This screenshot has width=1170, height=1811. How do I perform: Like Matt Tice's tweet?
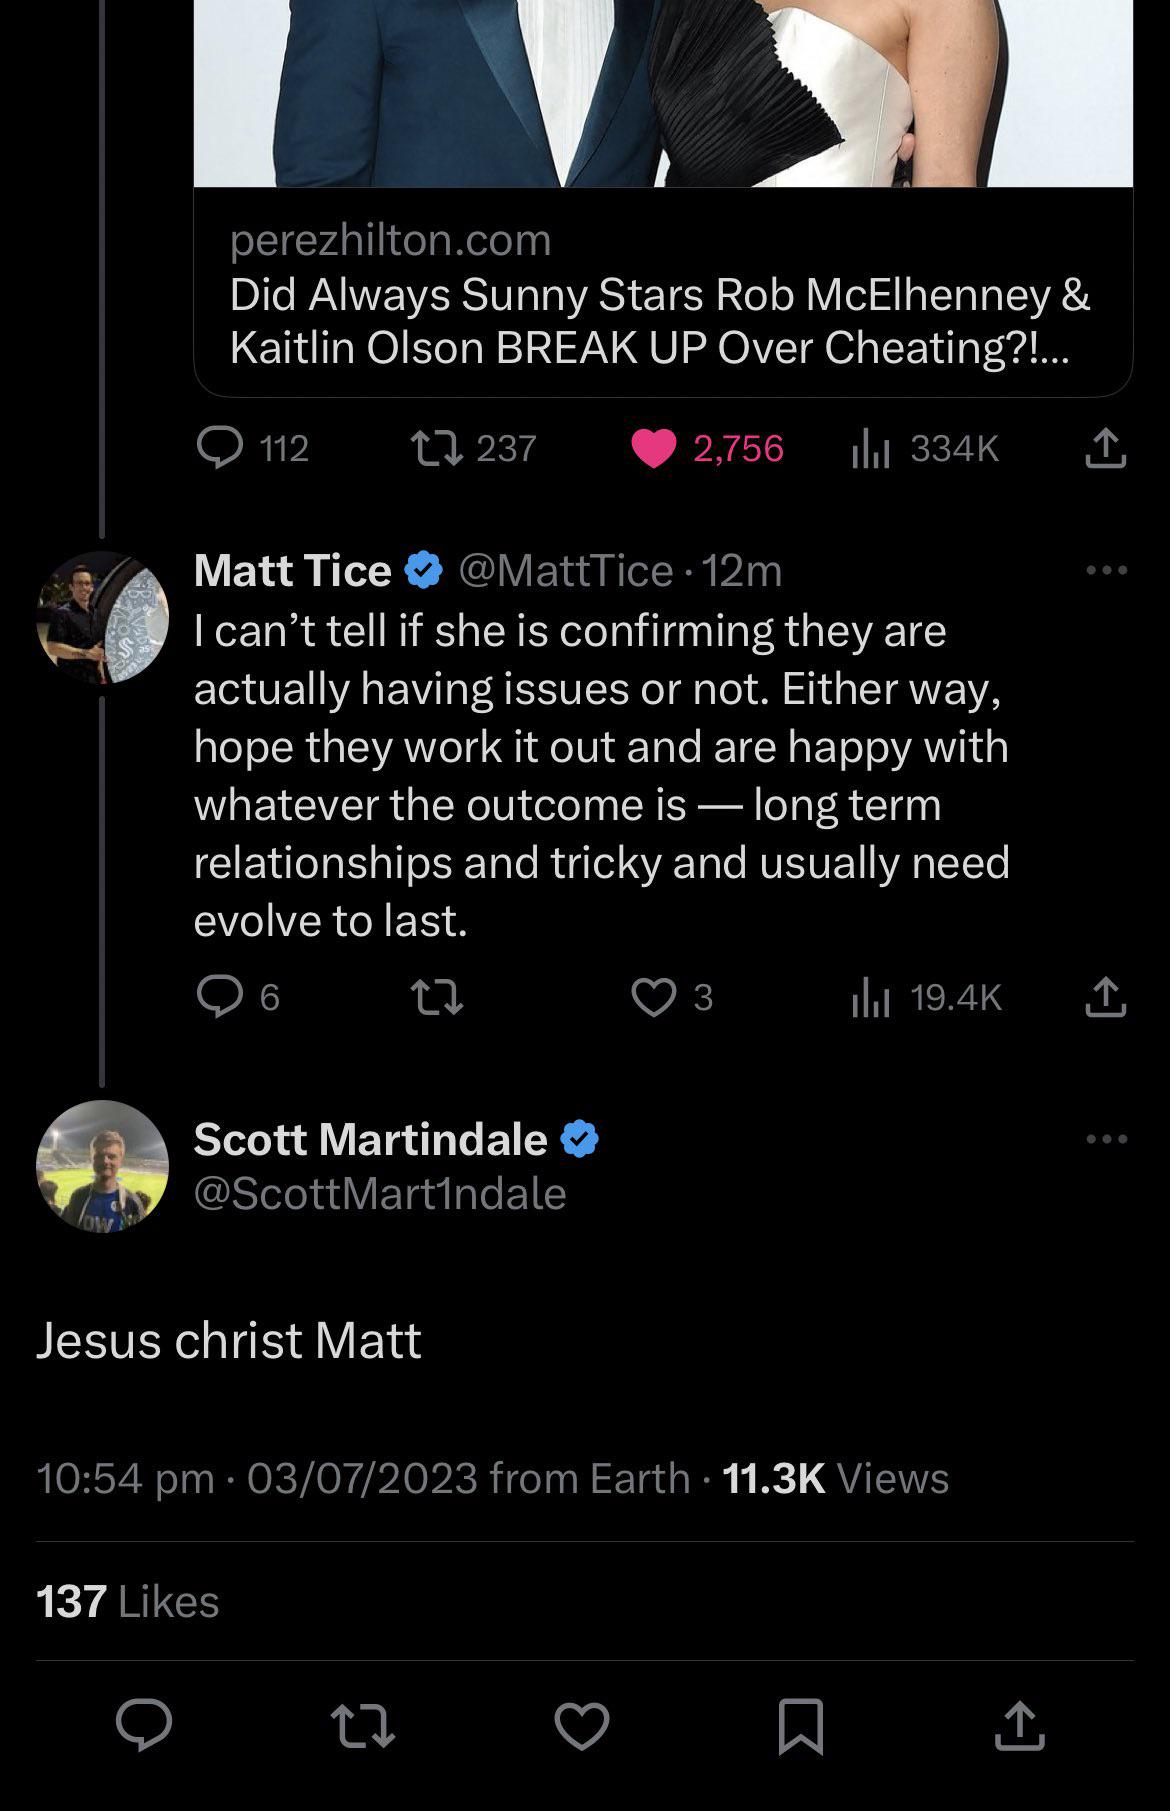coord(654,997)
